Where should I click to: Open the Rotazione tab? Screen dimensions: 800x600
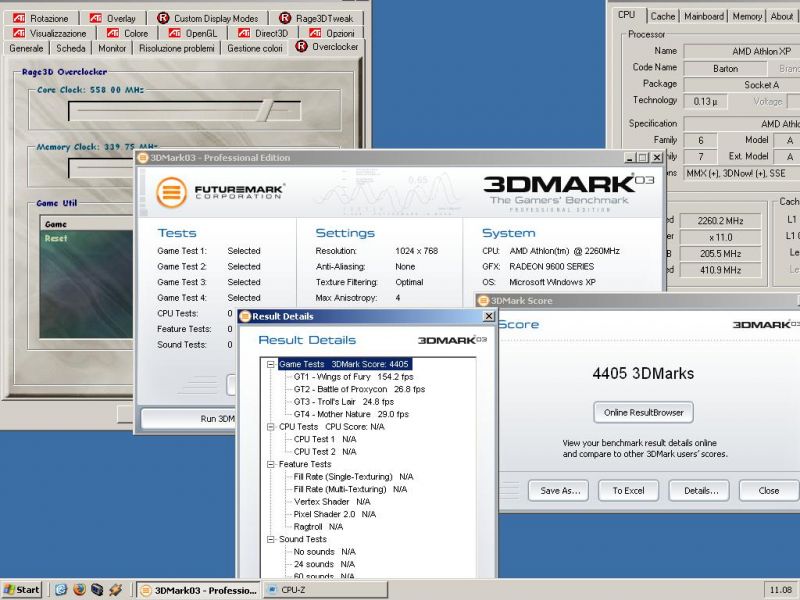41,18
